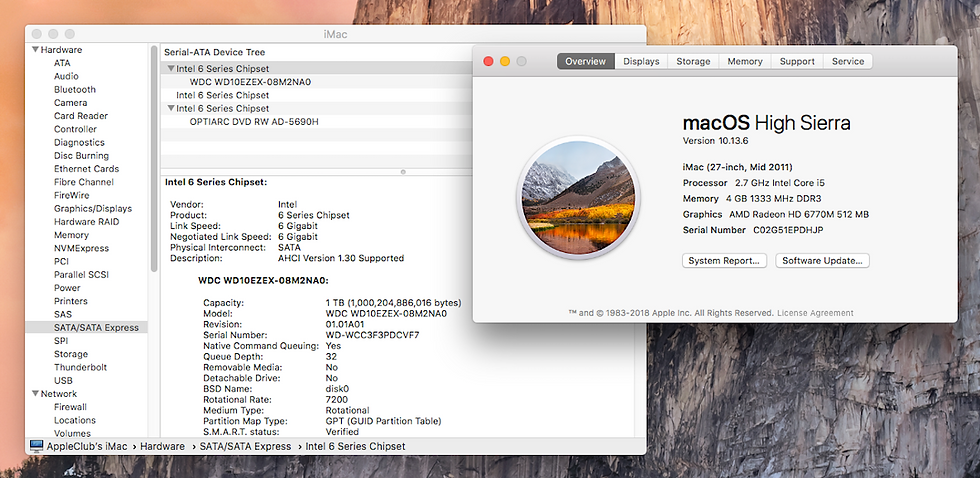Select Card Reader in the sidebar
This screenshot has width=980, height=478.
81,116
